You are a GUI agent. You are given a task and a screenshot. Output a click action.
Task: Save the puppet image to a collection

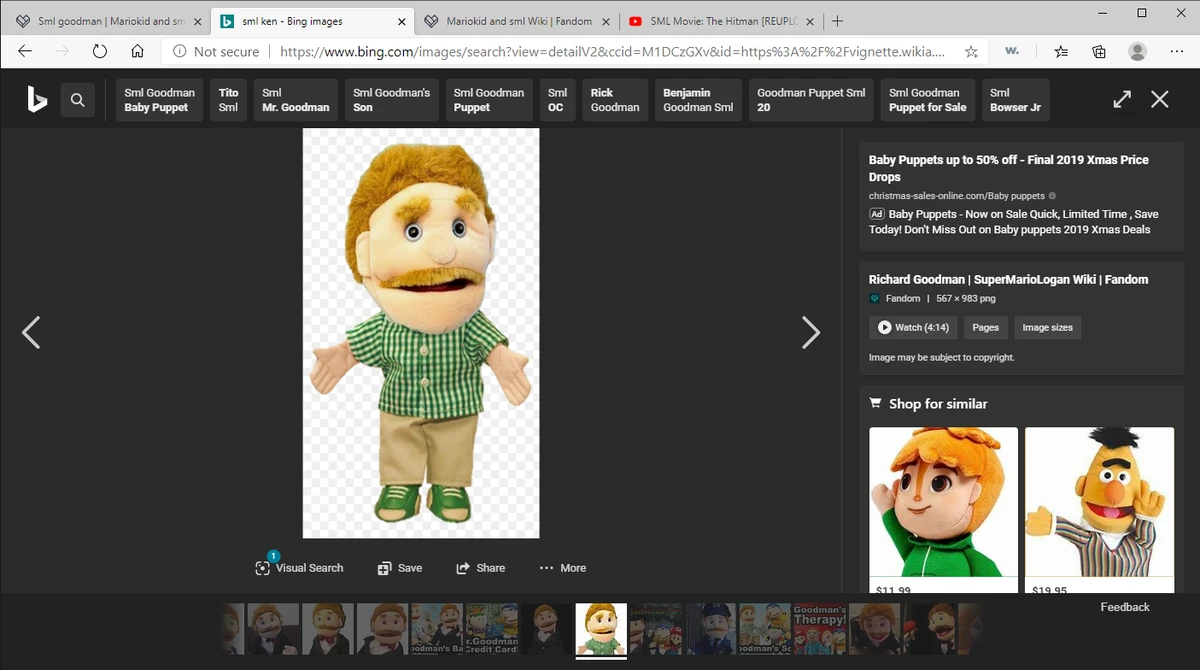pyautogui.click(x=400, y=567)
